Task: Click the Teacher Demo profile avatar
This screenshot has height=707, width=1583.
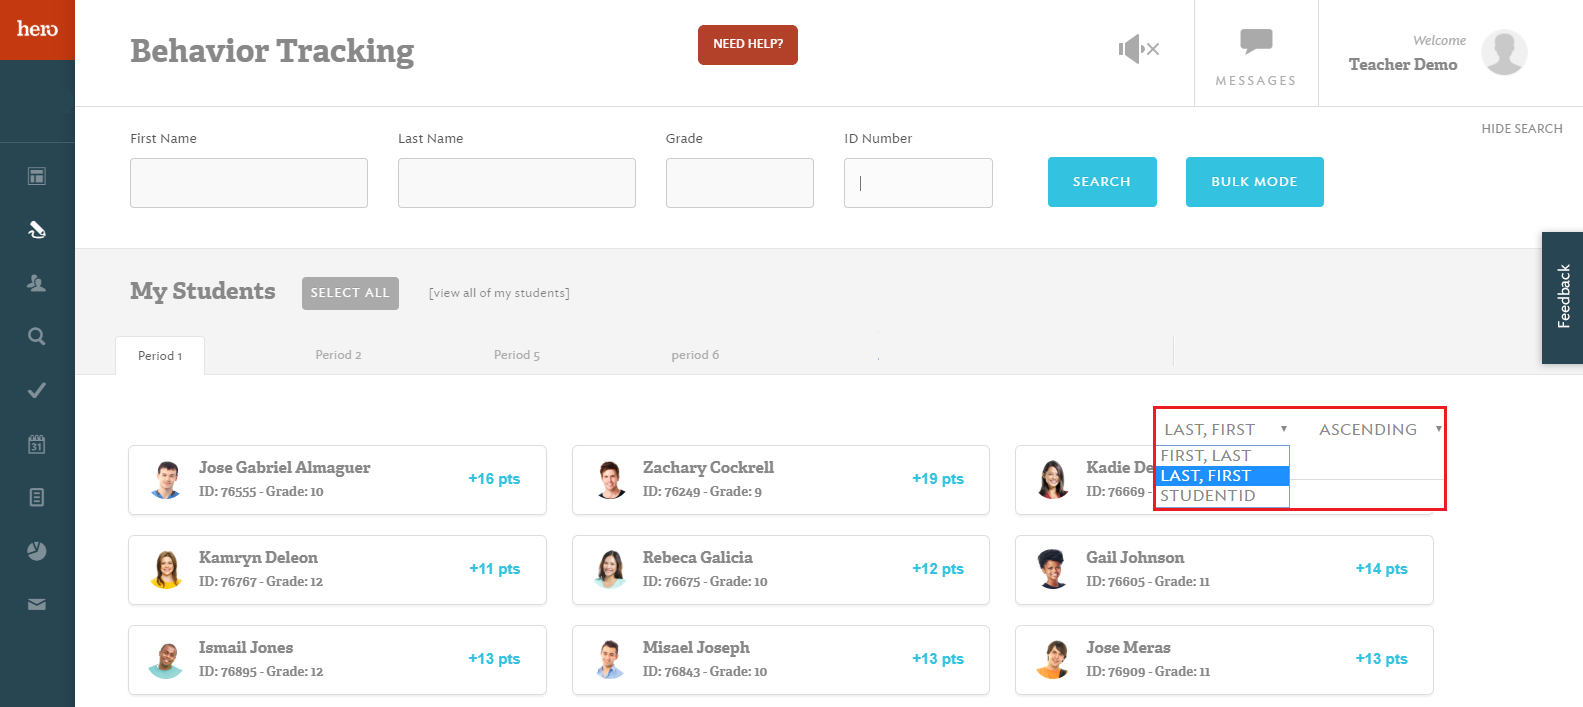Action: tap(1504, 52)
